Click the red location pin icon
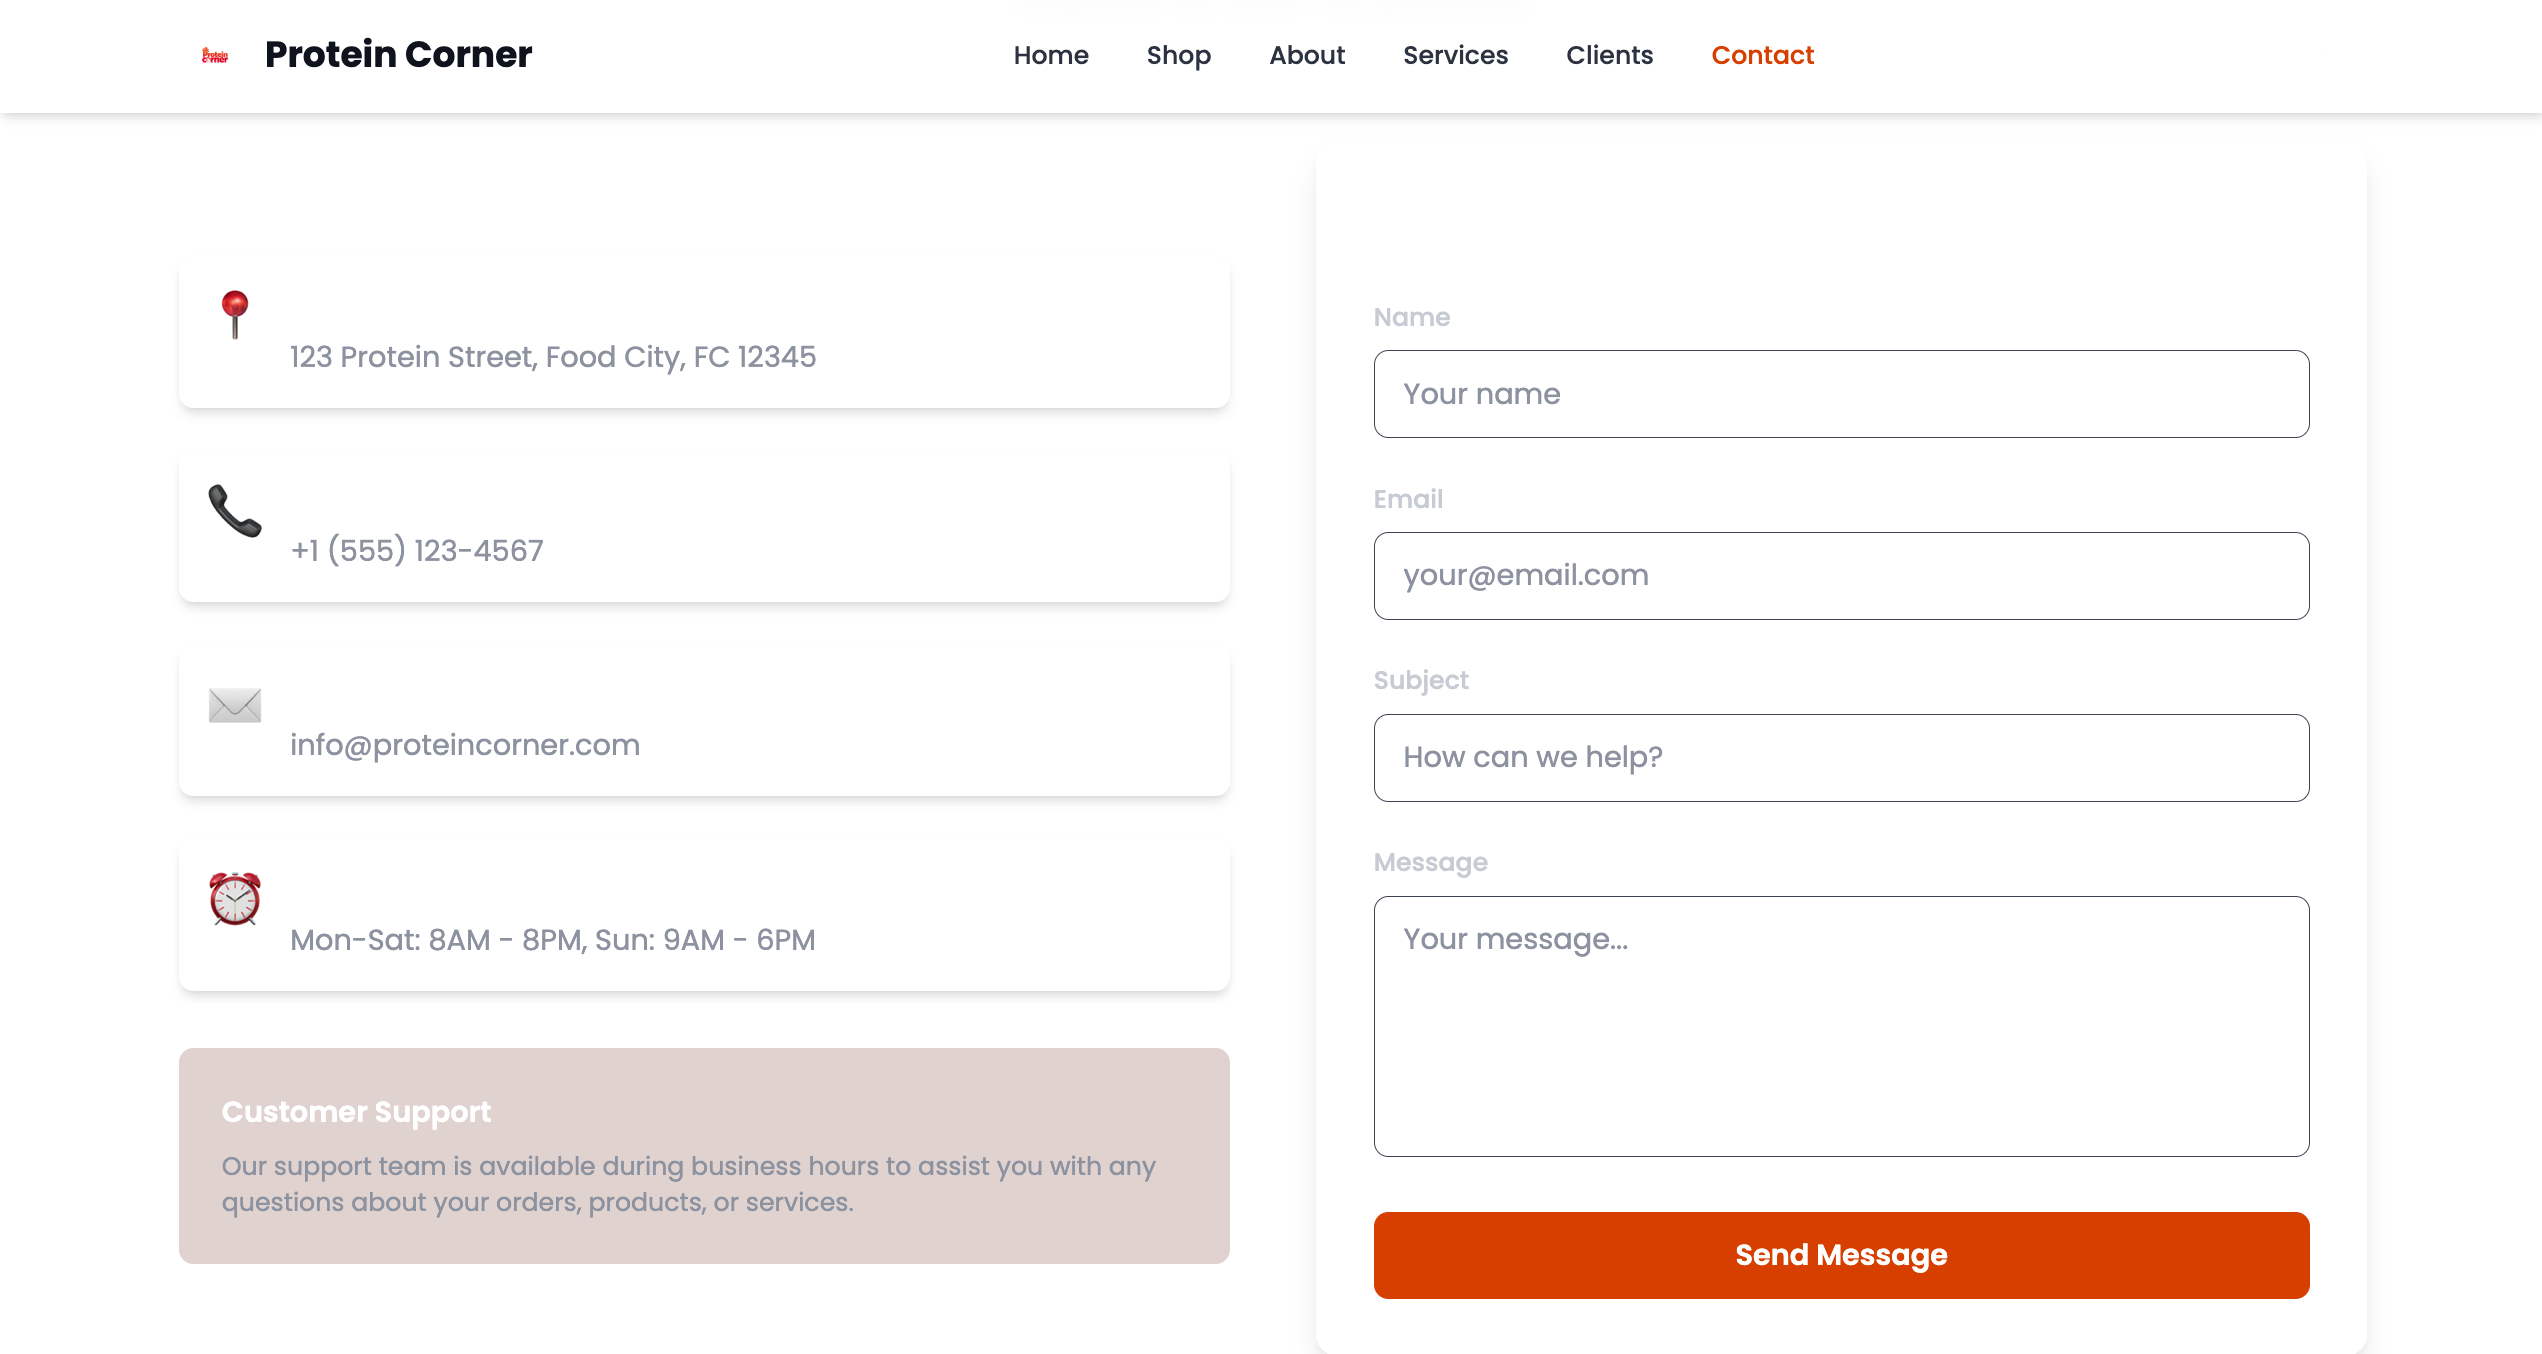 pyautogui.click(x=235, y=315)
